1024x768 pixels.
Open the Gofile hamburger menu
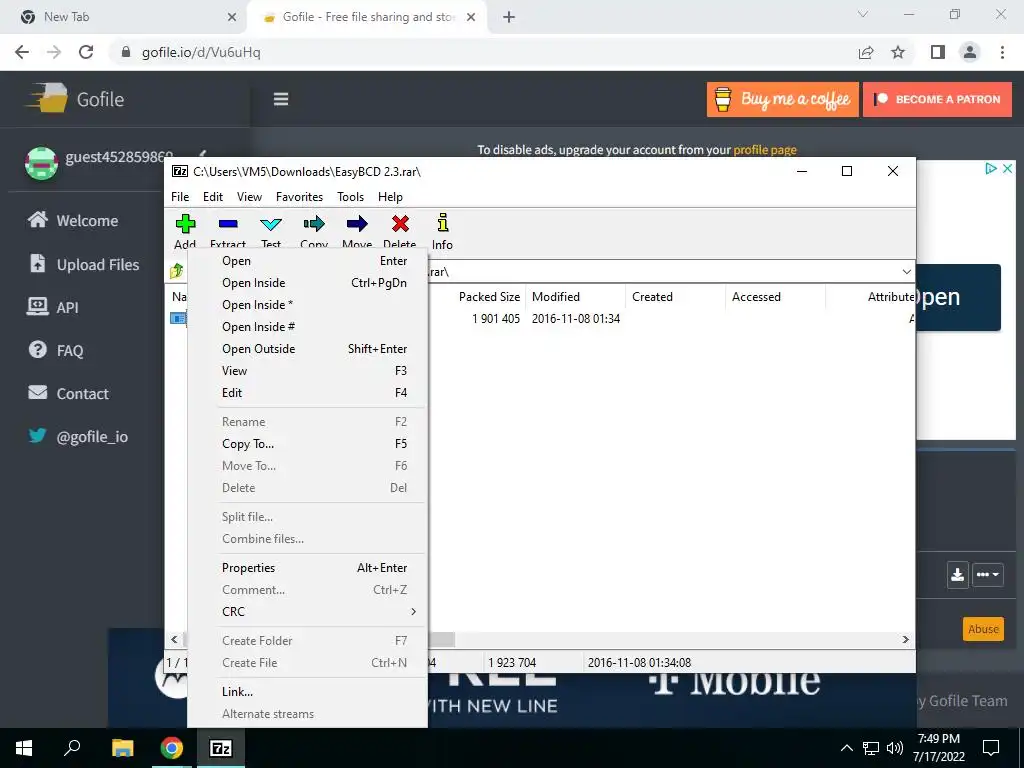281,99
